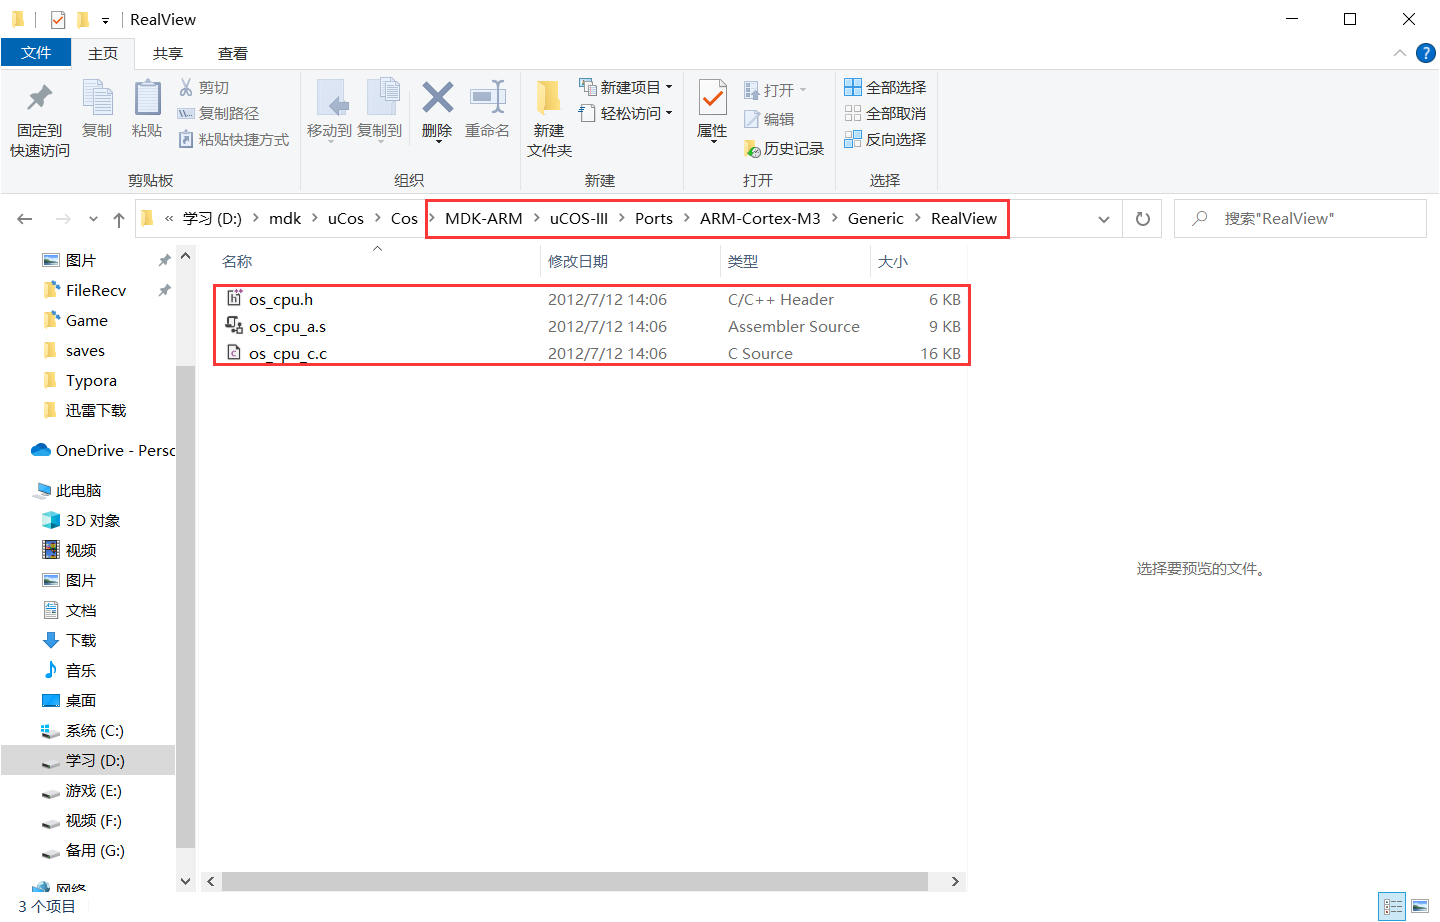Go Up one folder level

coord(119,219)
